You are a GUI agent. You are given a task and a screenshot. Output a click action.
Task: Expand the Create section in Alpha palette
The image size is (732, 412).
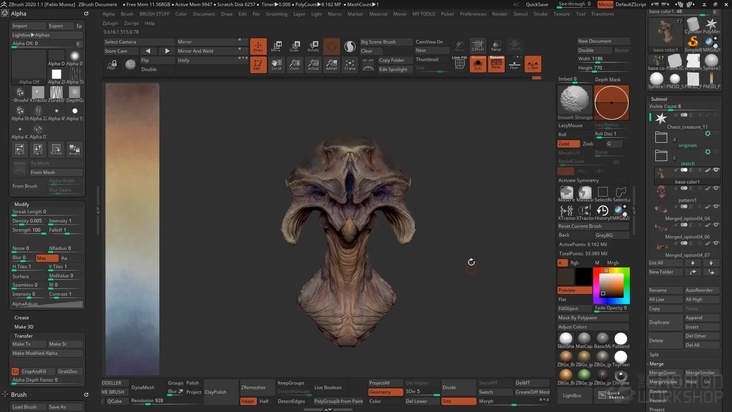[x=21, y=318]
